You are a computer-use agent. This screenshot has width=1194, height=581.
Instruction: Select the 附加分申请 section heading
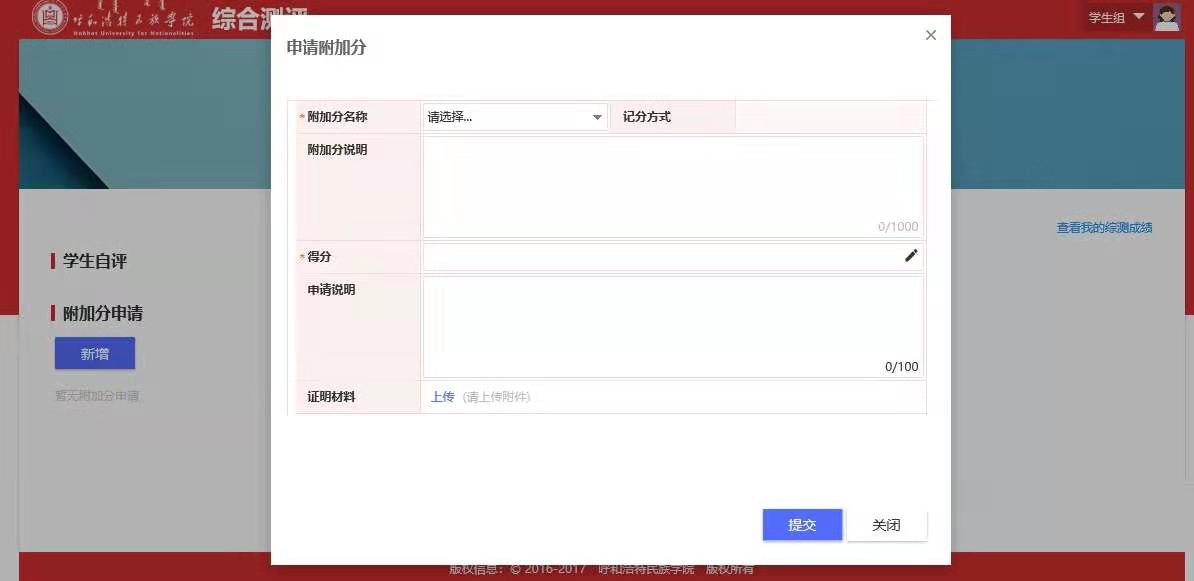pos(102,313)
